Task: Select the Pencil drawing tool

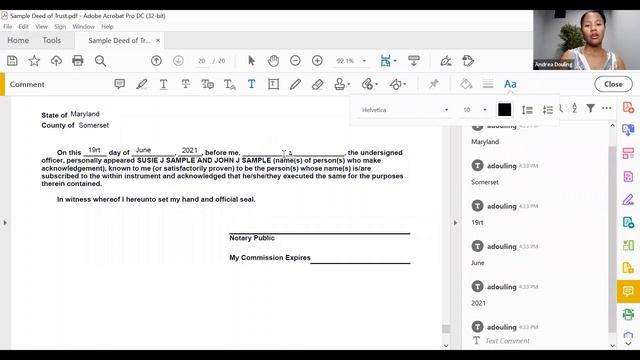Action: pos(295,84)
